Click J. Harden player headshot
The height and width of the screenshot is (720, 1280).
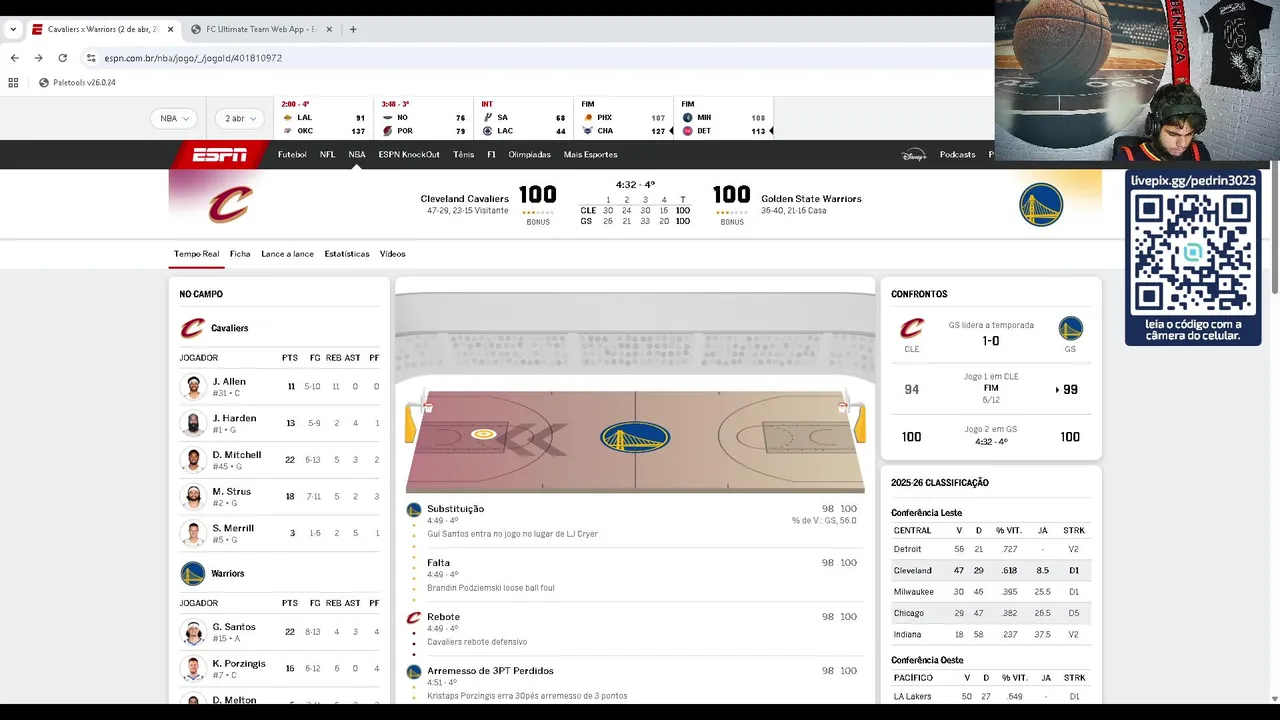click(x=193, y=423)
